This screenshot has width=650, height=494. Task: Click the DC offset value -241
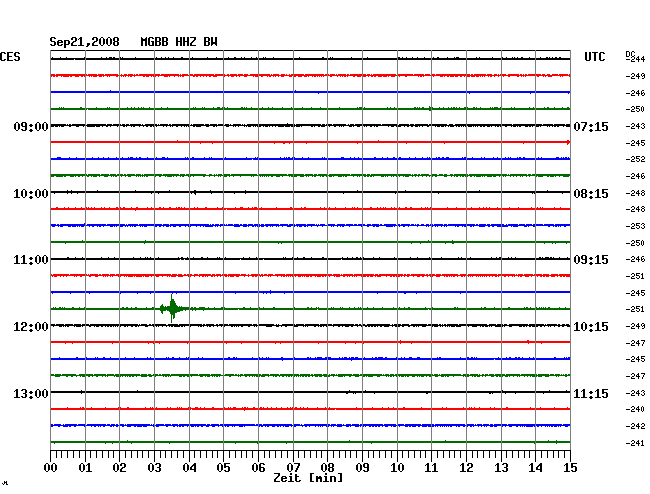coord(635,443)
